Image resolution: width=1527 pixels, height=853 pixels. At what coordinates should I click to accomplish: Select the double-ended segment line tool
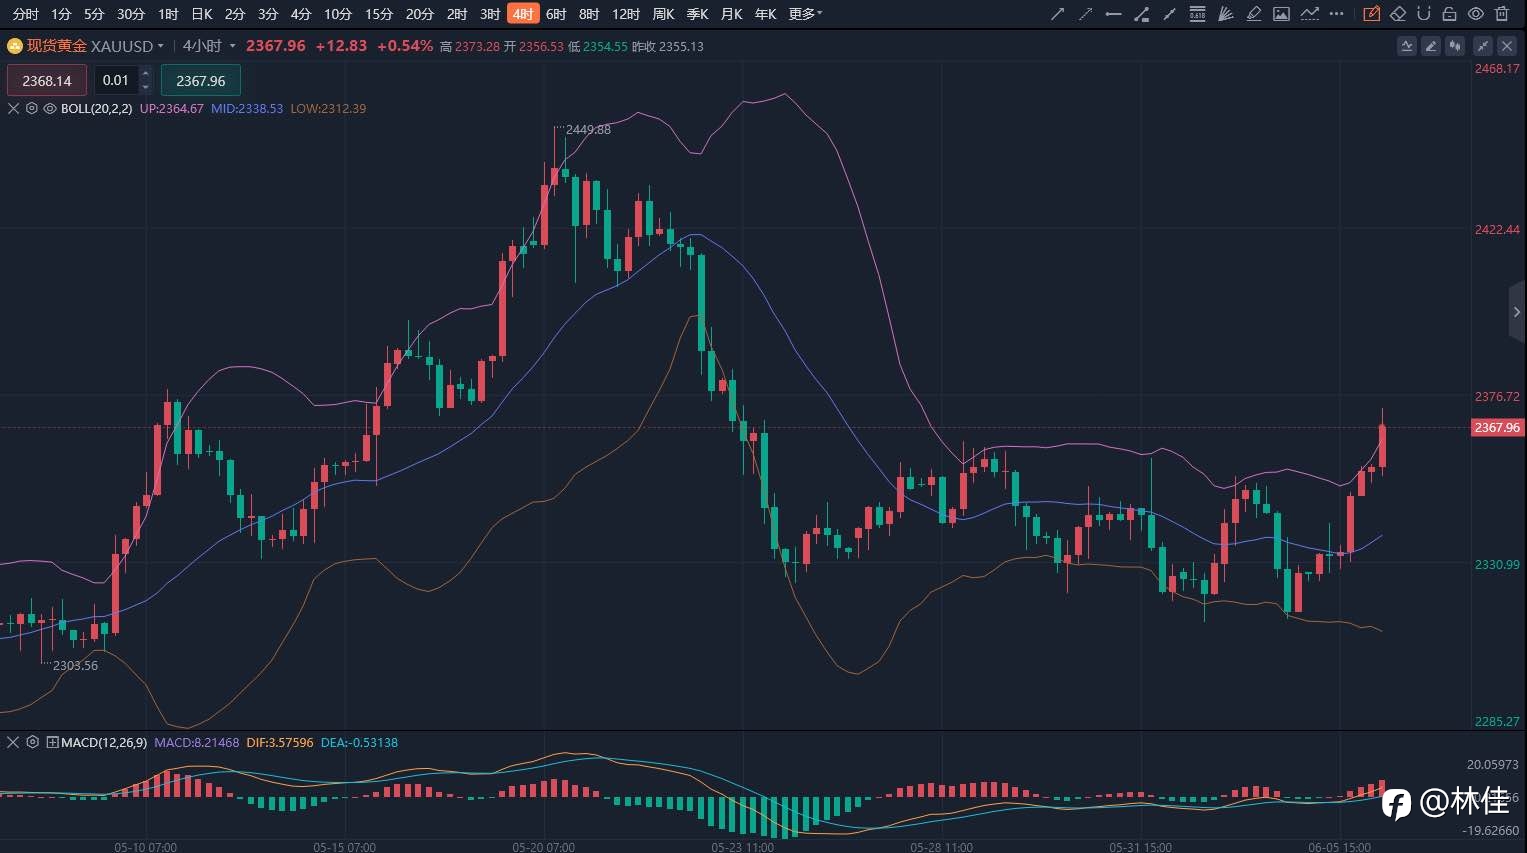tap(1169, 14)
